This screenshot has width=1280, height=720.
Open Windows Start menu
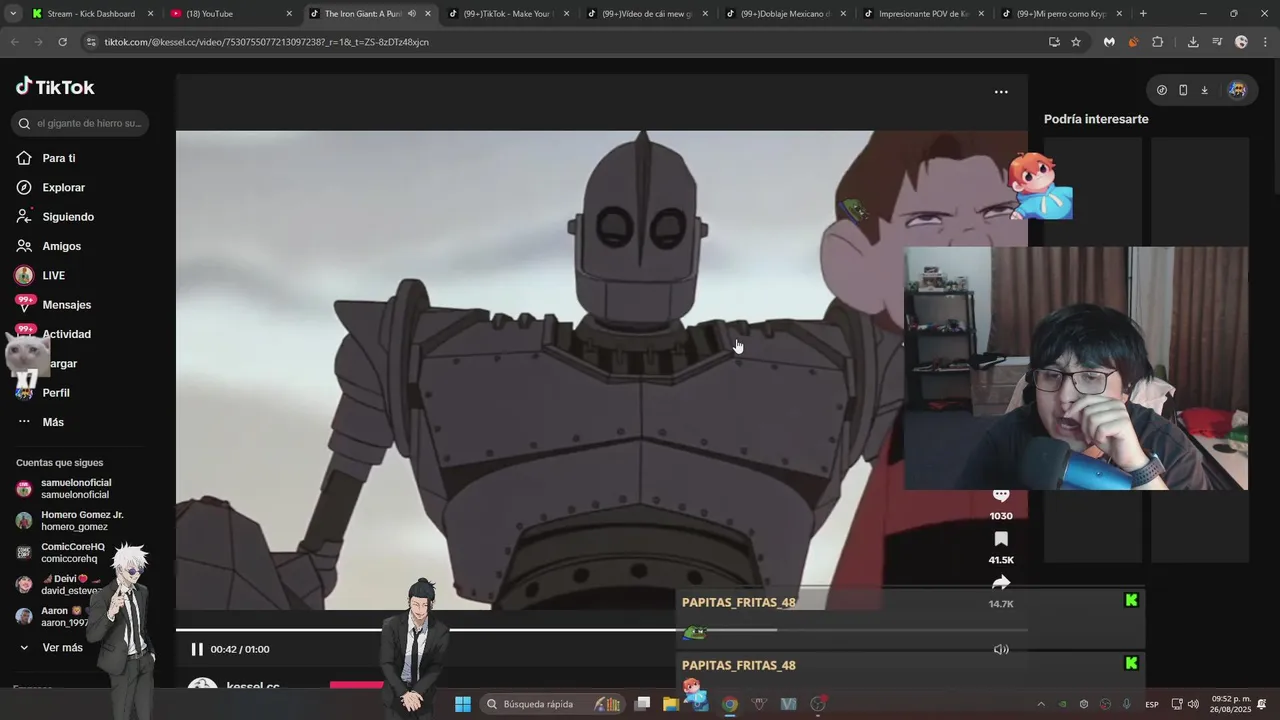coord(463,704)
